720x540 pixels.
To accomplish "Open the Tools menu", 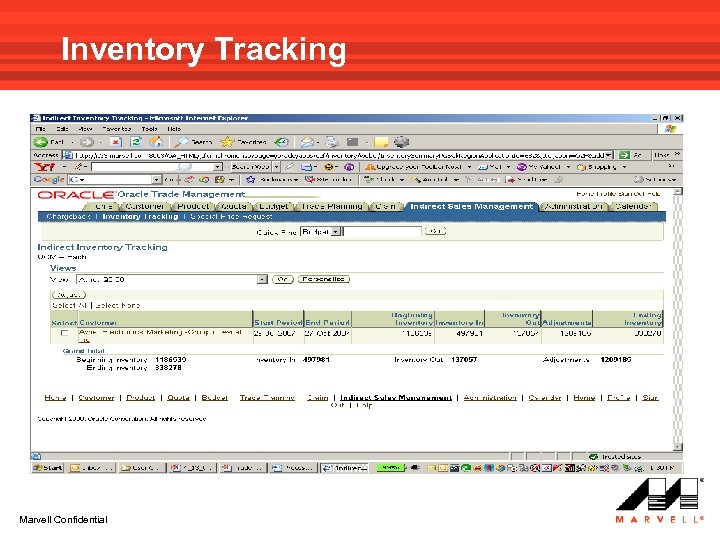I will 149,129.
